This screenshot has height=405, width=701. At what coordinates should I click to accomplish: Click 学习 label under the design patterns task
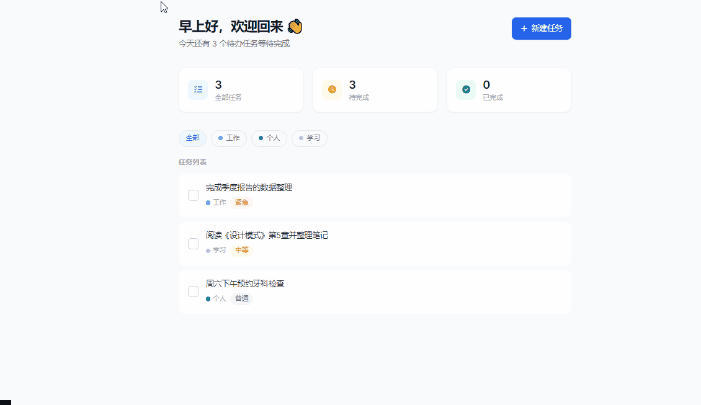(219, 250)
